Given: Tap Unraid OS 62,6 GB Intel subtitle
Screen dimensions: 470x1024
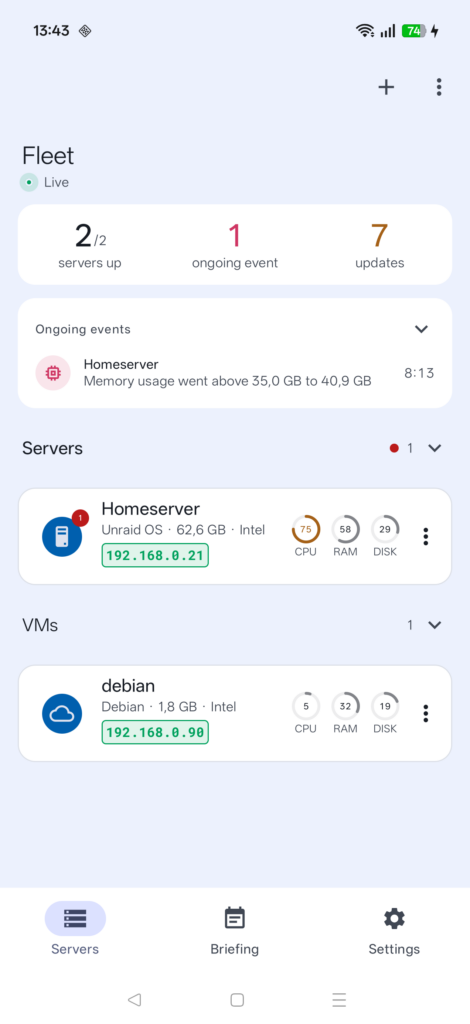Looking at the screenshot, I should [x=183, y=530].
